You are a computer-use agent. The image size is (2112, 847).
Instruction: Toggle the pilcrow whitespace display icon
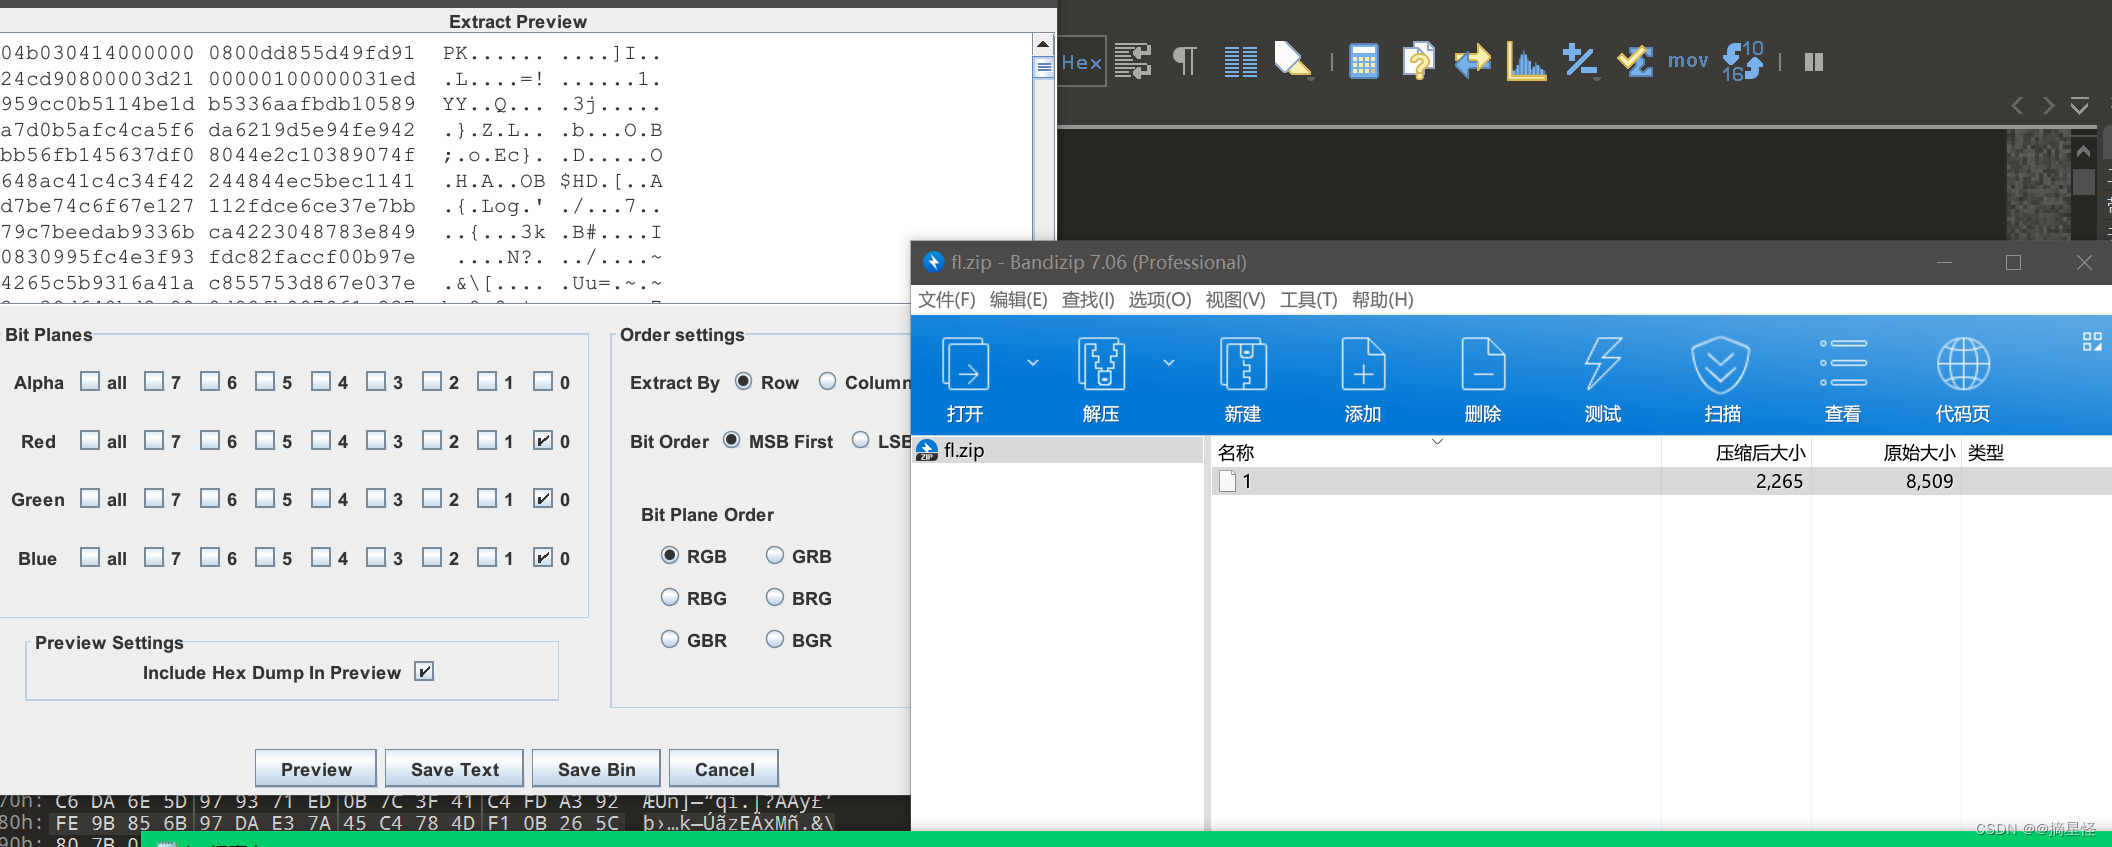tap(1185, 62)
